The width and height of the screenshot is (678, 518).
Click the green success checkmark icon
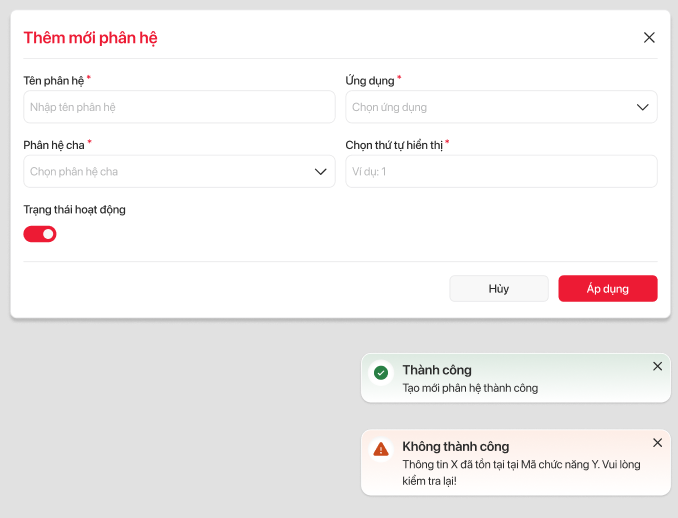tap(381, 373)
